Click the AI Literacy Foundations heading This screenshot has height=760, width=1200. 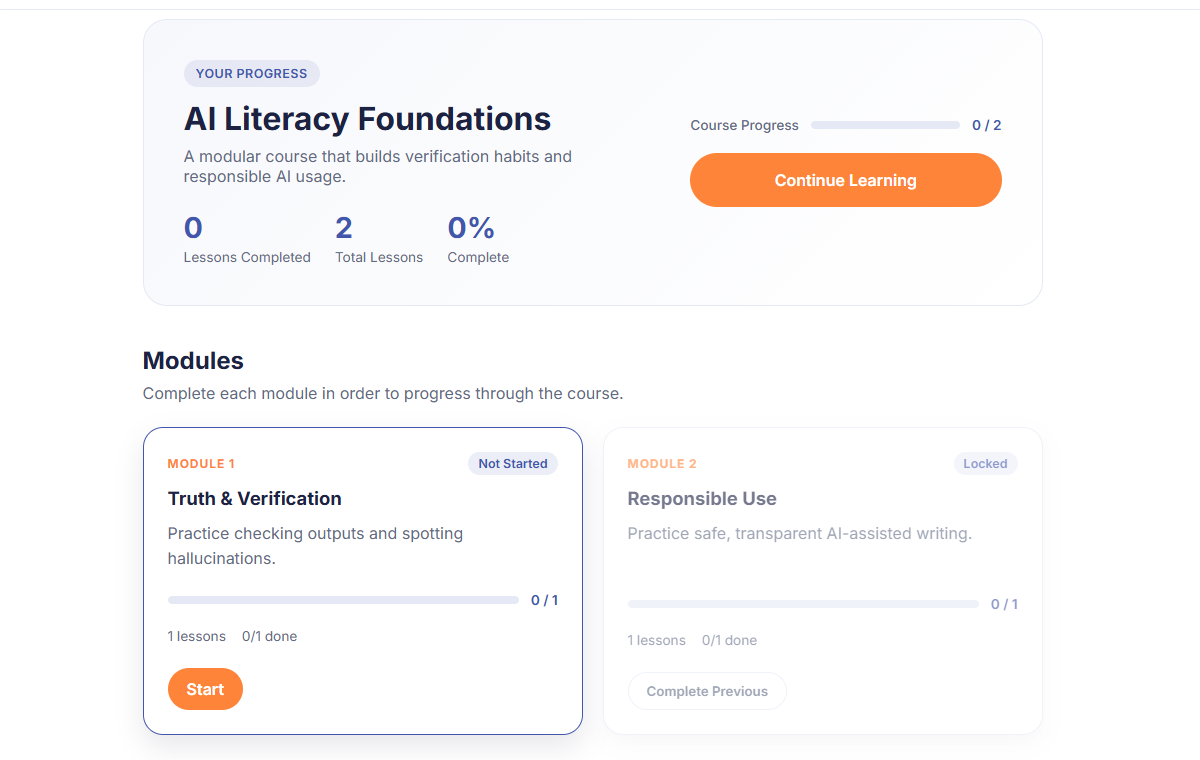367,119
